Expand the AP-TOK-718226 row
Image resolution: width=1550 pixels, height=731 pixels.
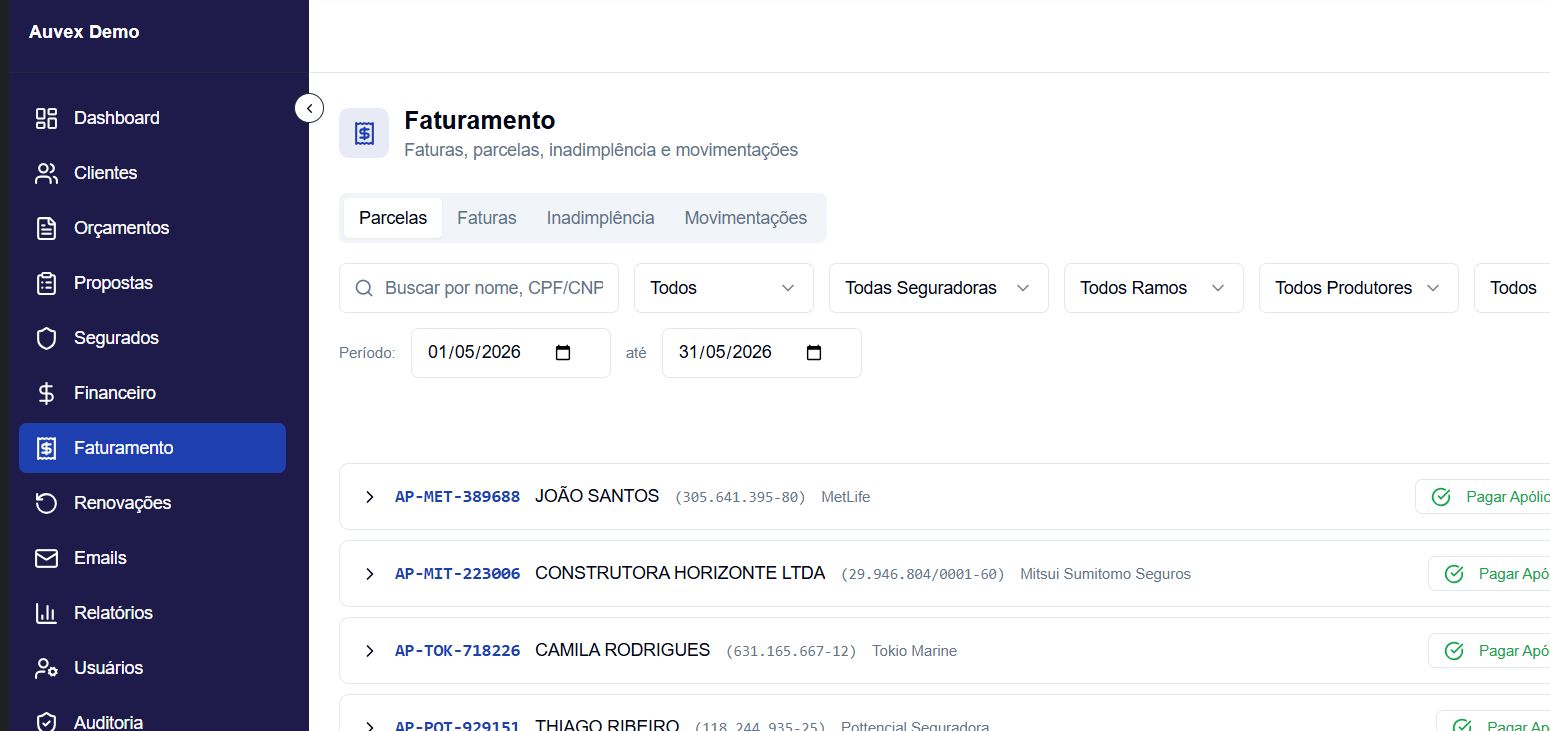point(369,651)
